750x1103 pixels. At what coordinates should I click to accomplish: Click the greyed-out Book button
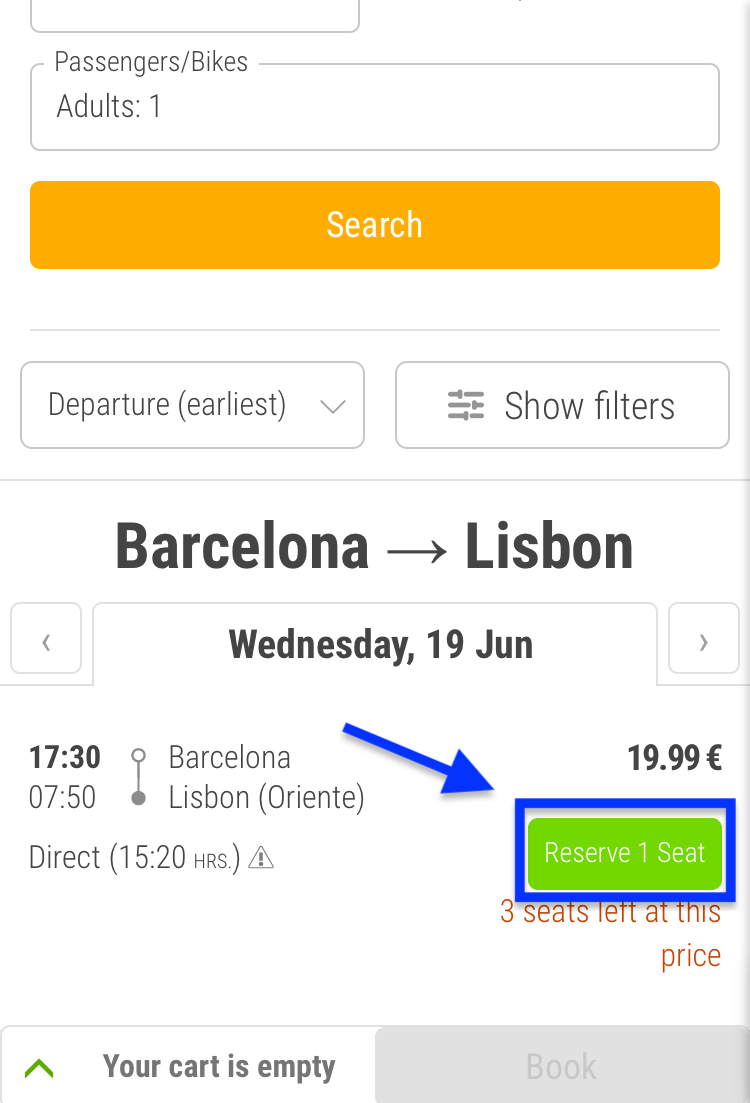(x=561, y=1066)
